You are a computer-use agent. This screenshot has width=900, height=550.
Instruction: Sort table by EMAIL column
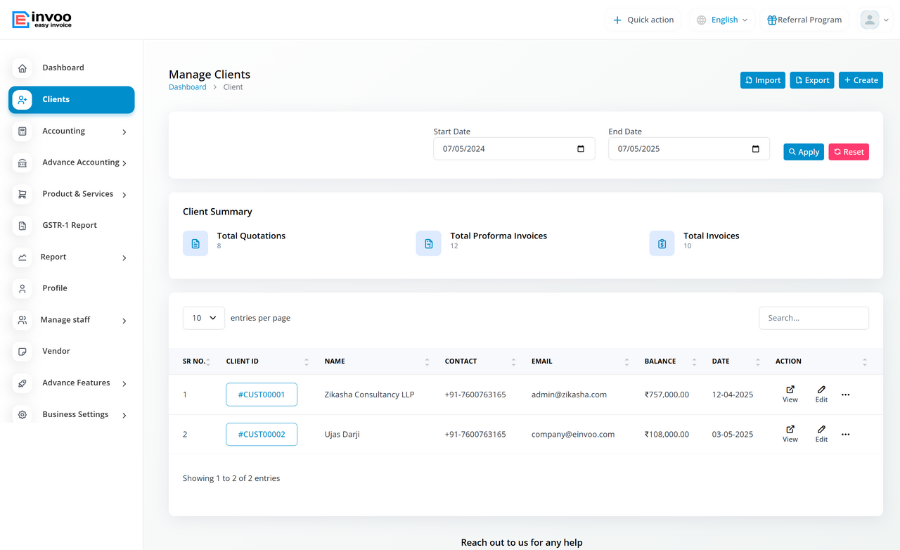[x=580, y=361]
